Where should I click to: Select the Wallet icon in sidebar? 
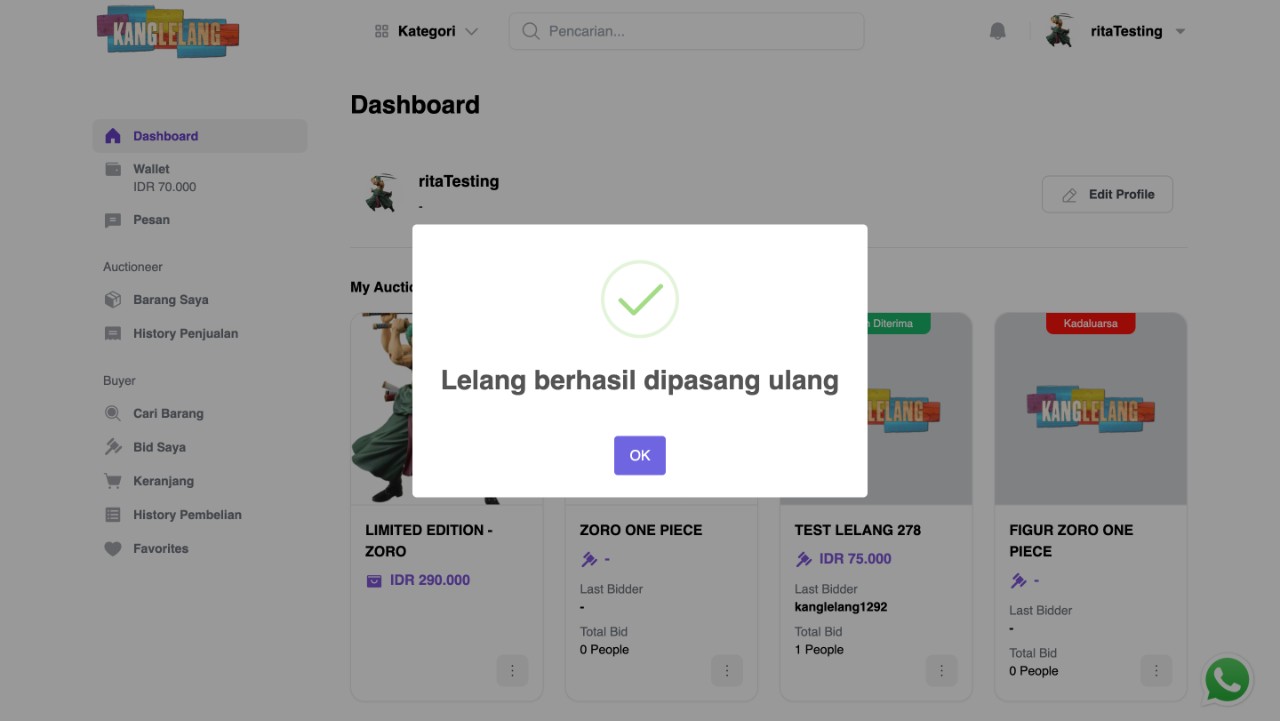tap(112, 168)
